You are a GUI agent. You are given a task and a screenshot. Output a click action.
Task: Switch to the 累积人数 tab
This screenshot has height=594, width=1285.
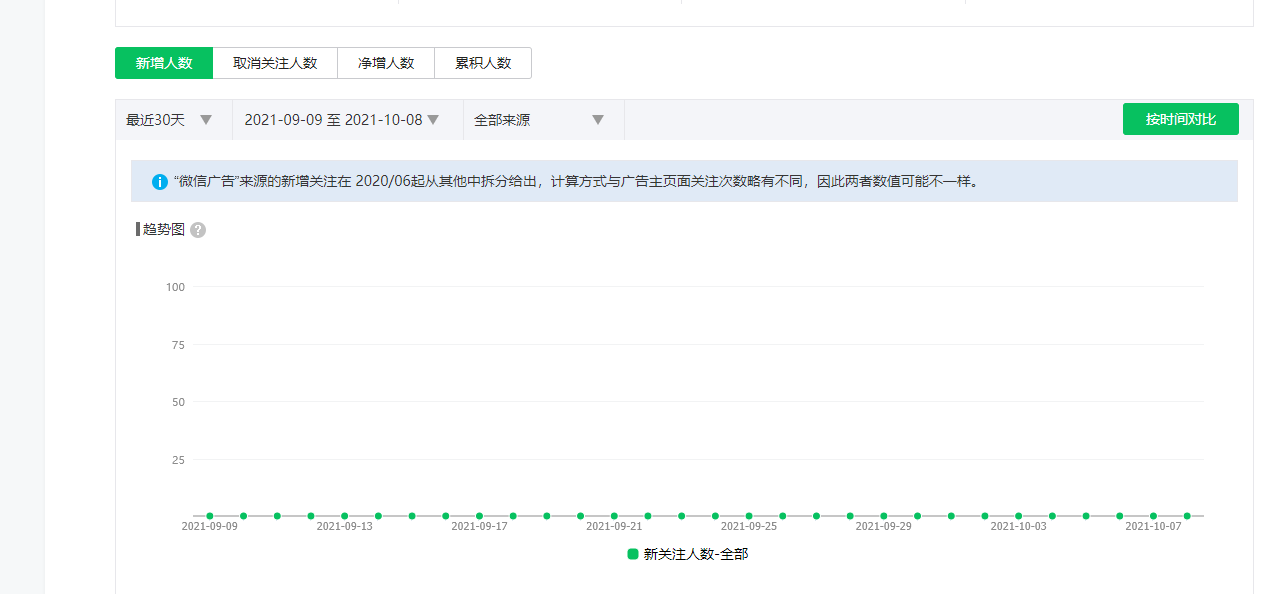coord(483,63)
